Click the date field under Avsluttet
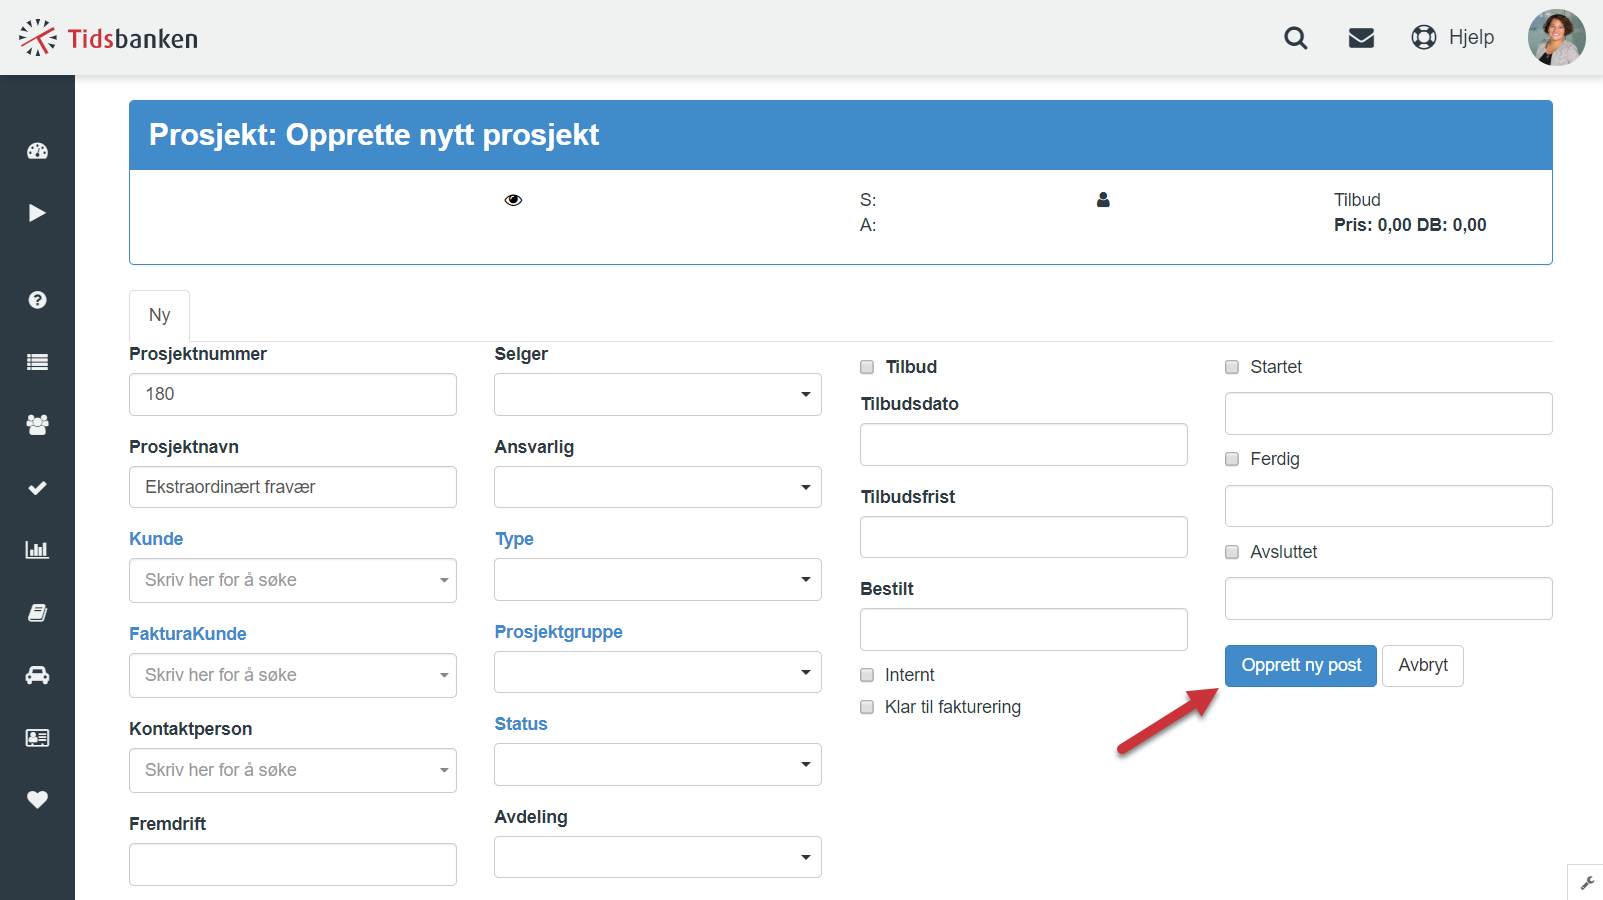 point(1389,598)
